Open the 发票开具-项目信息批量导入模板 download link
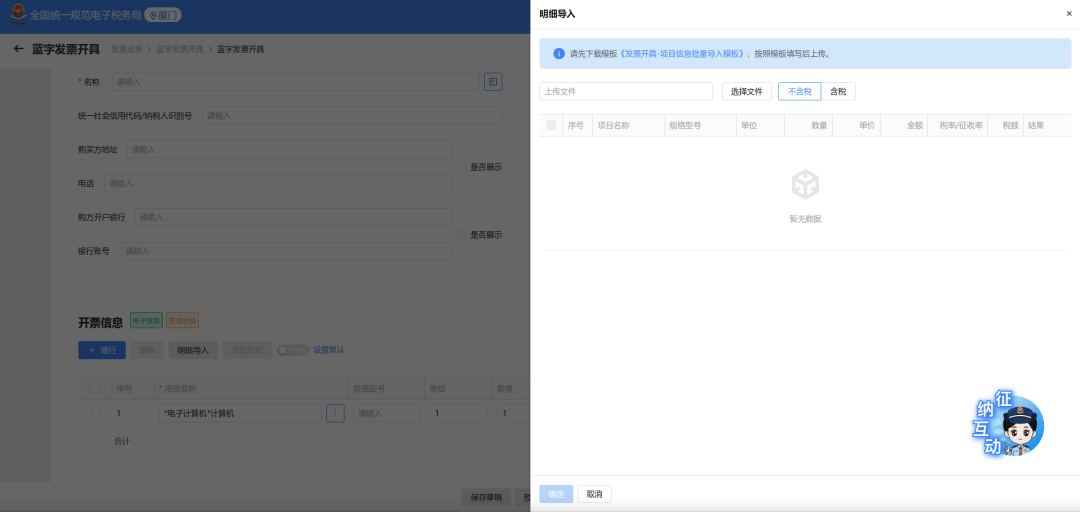Image resolution: width=1080 pixels, height=512 pixels. coord(683,54)
